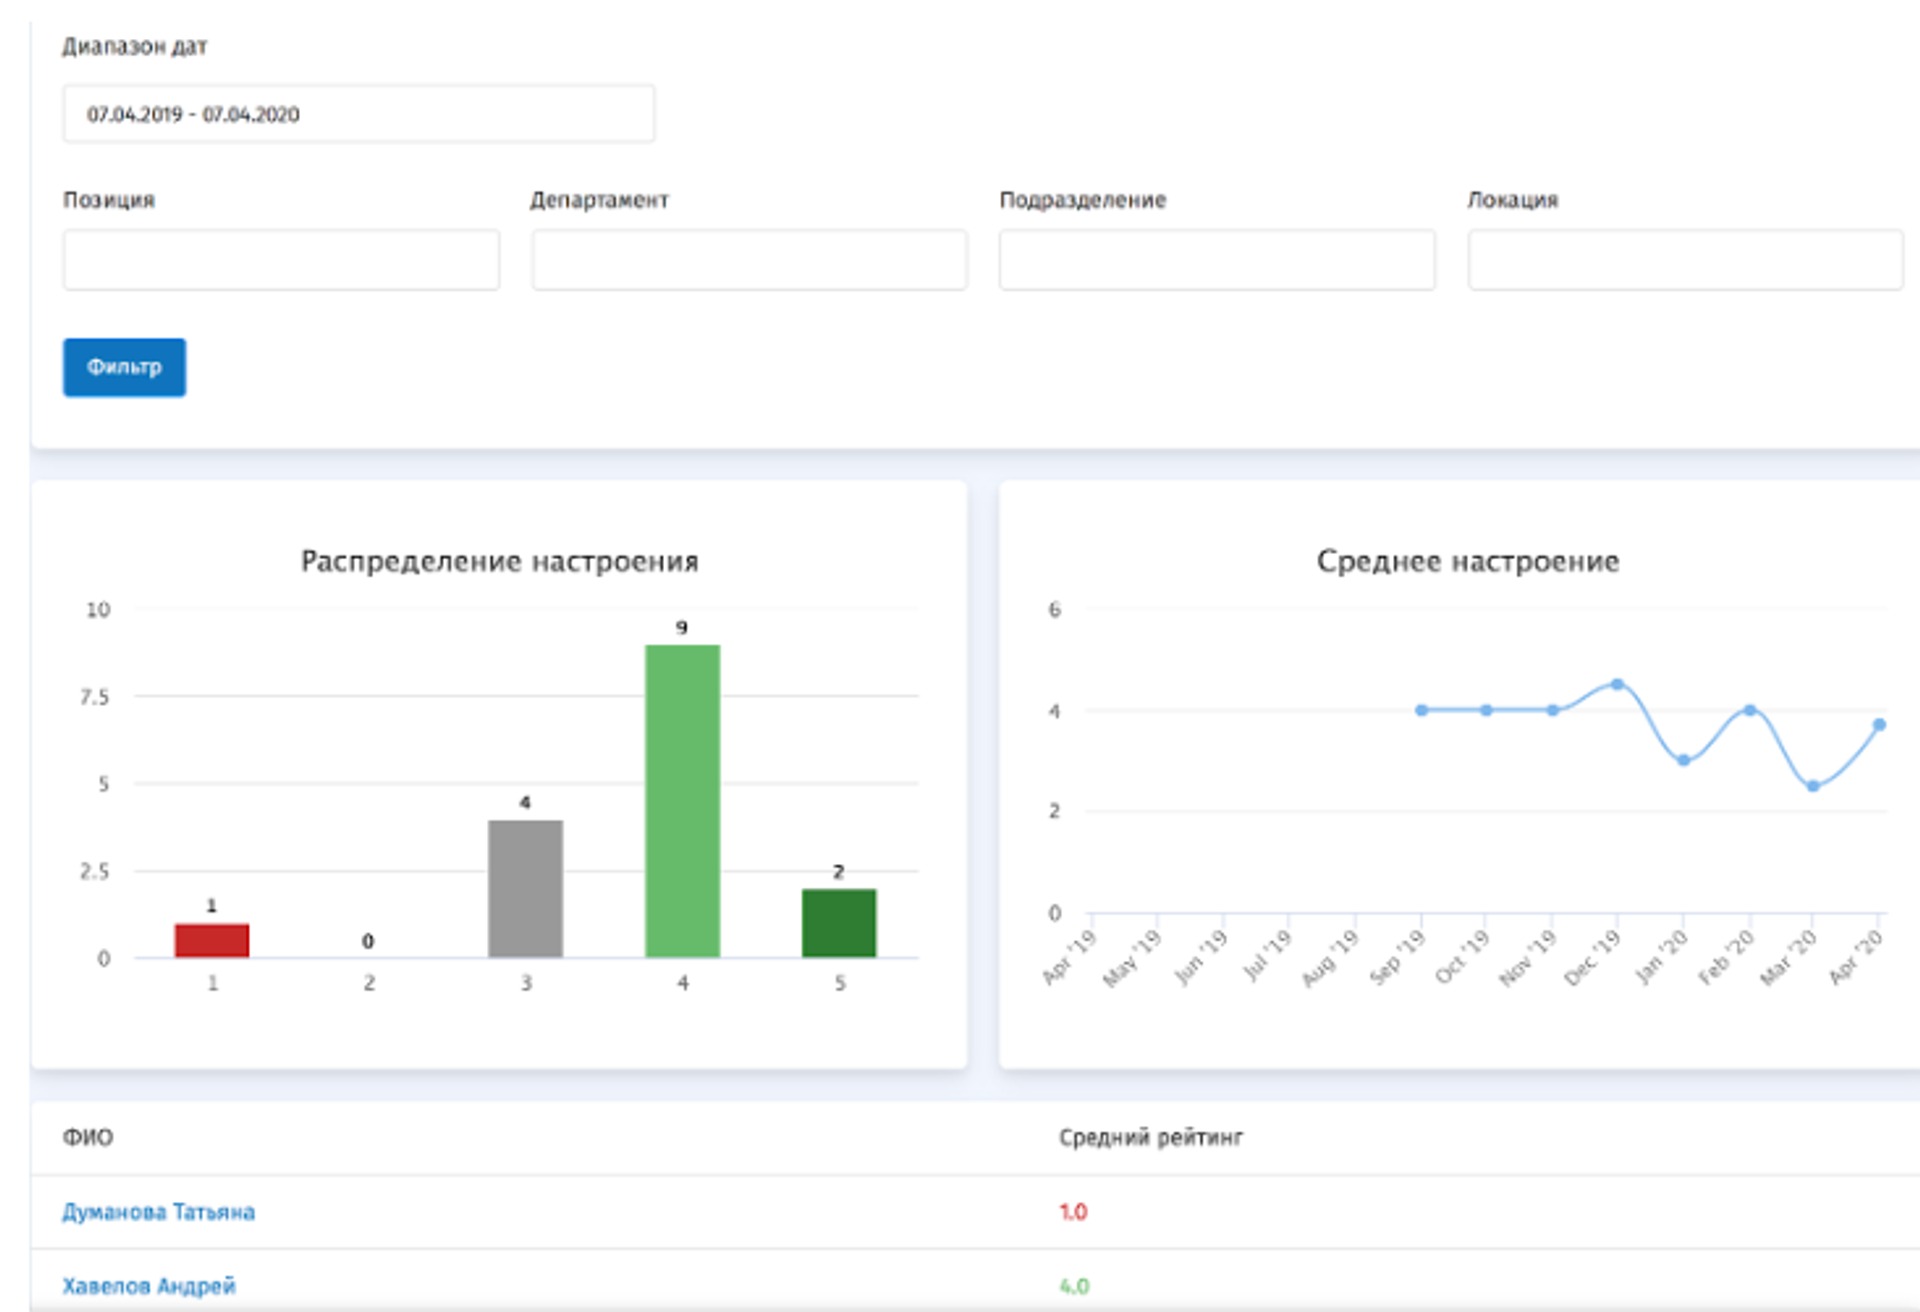Click the Среднее настроение chart title

(x=1468, y=561)
